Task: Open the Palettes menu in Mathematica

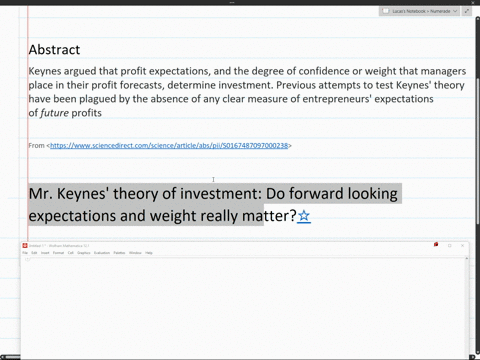Action: click(x=119, y=253)
